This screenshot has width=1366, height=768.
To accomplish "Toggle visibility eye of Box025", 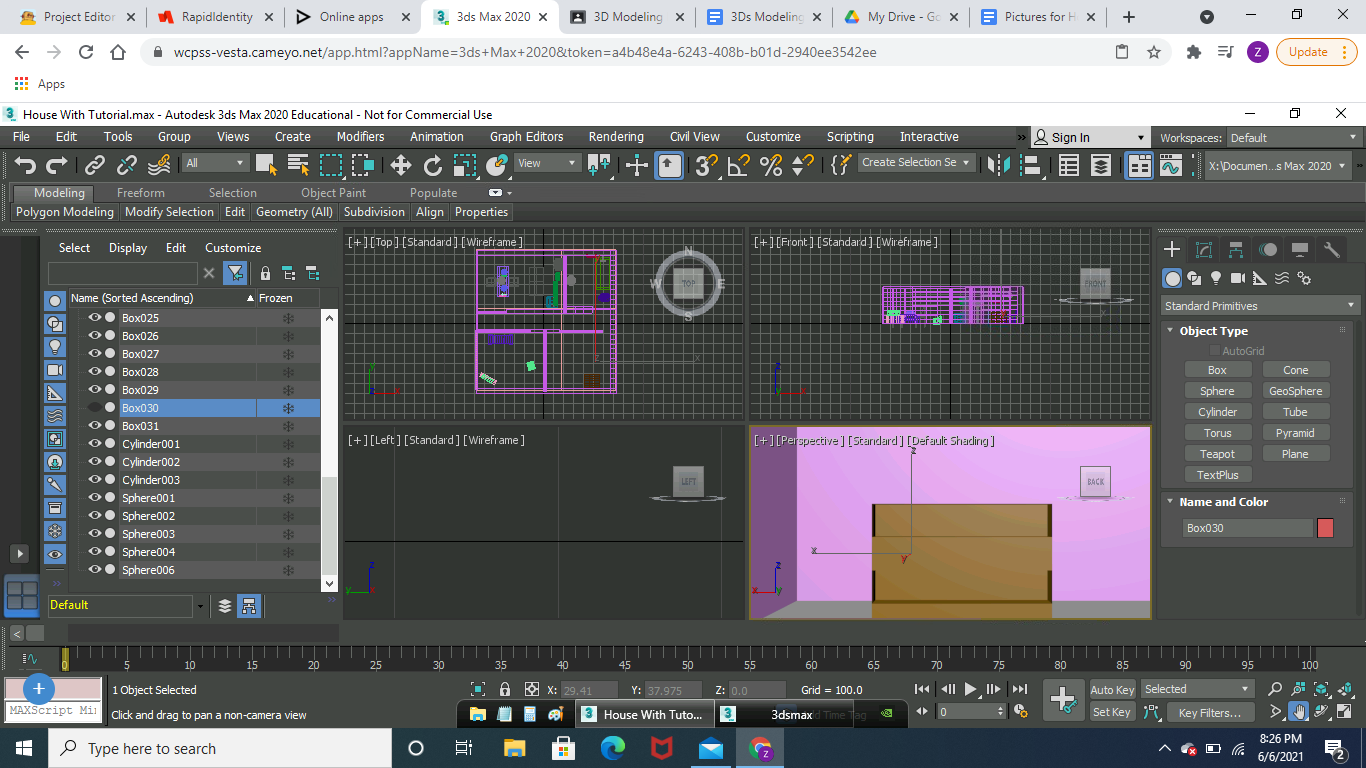I will tap(95, 318).
